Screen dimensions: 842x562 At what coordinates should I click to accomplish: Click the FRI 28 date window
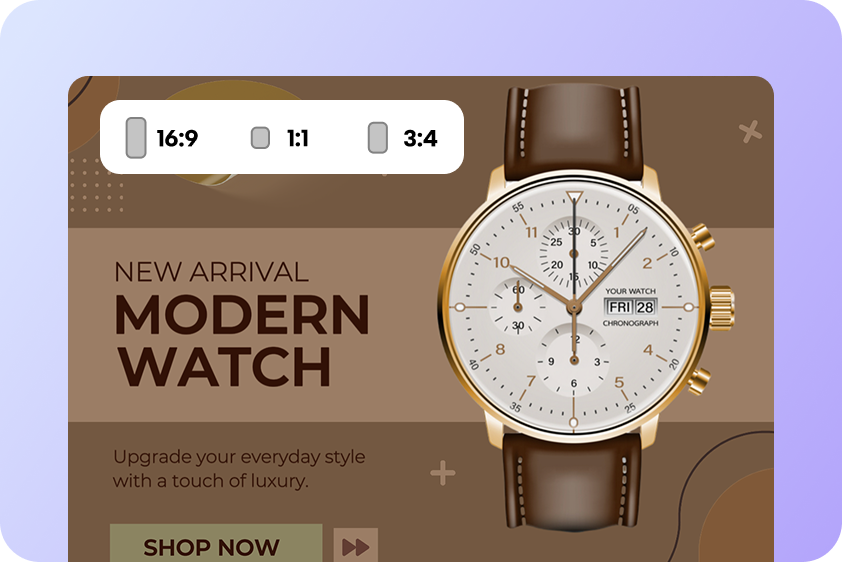(x=630, y=306)
